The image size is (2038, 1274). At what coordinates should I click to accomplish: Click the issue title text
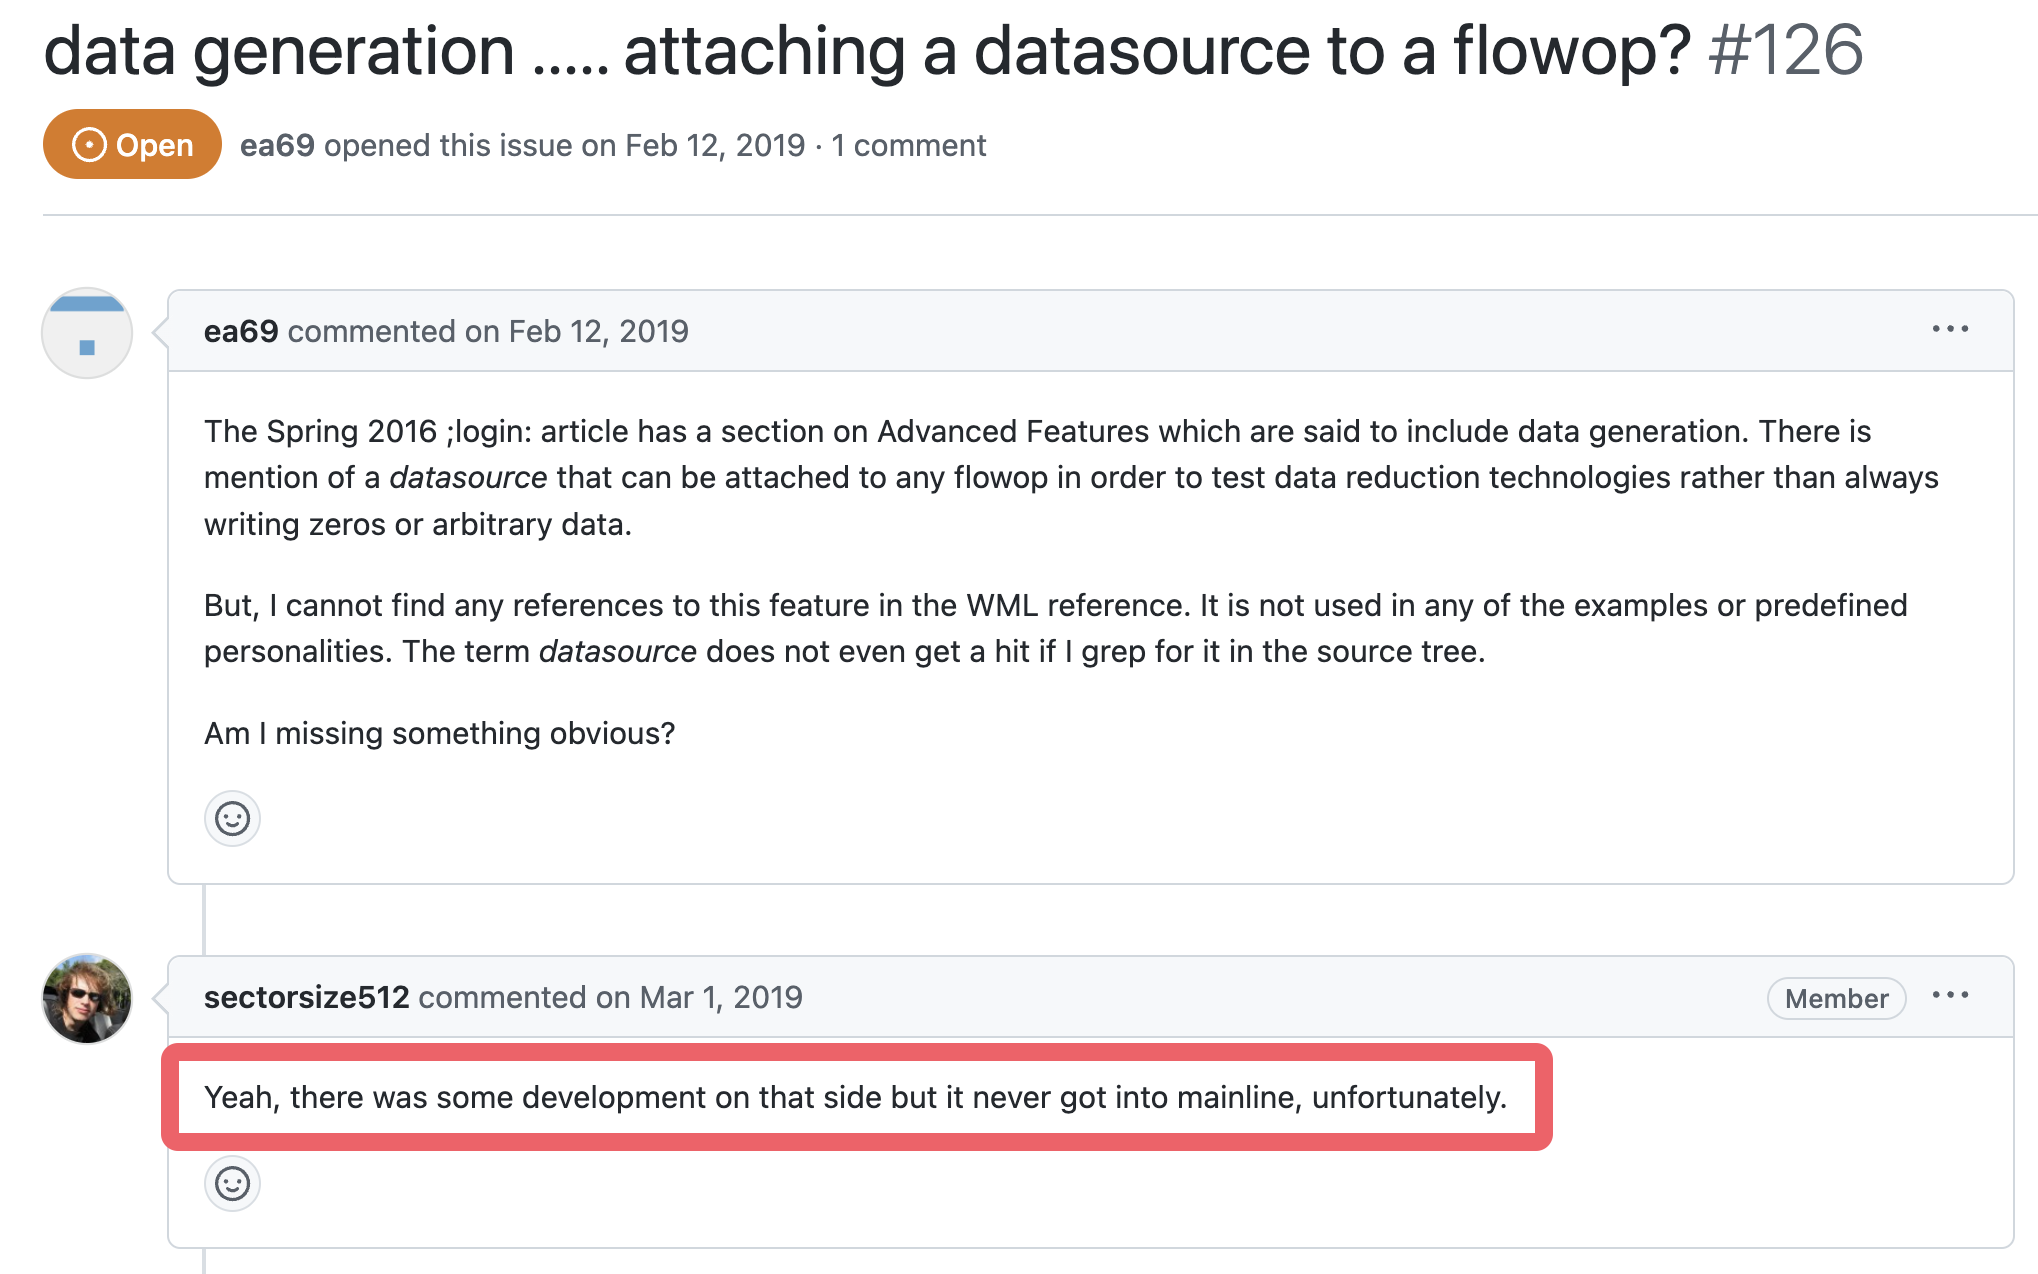tap(866, 50)
